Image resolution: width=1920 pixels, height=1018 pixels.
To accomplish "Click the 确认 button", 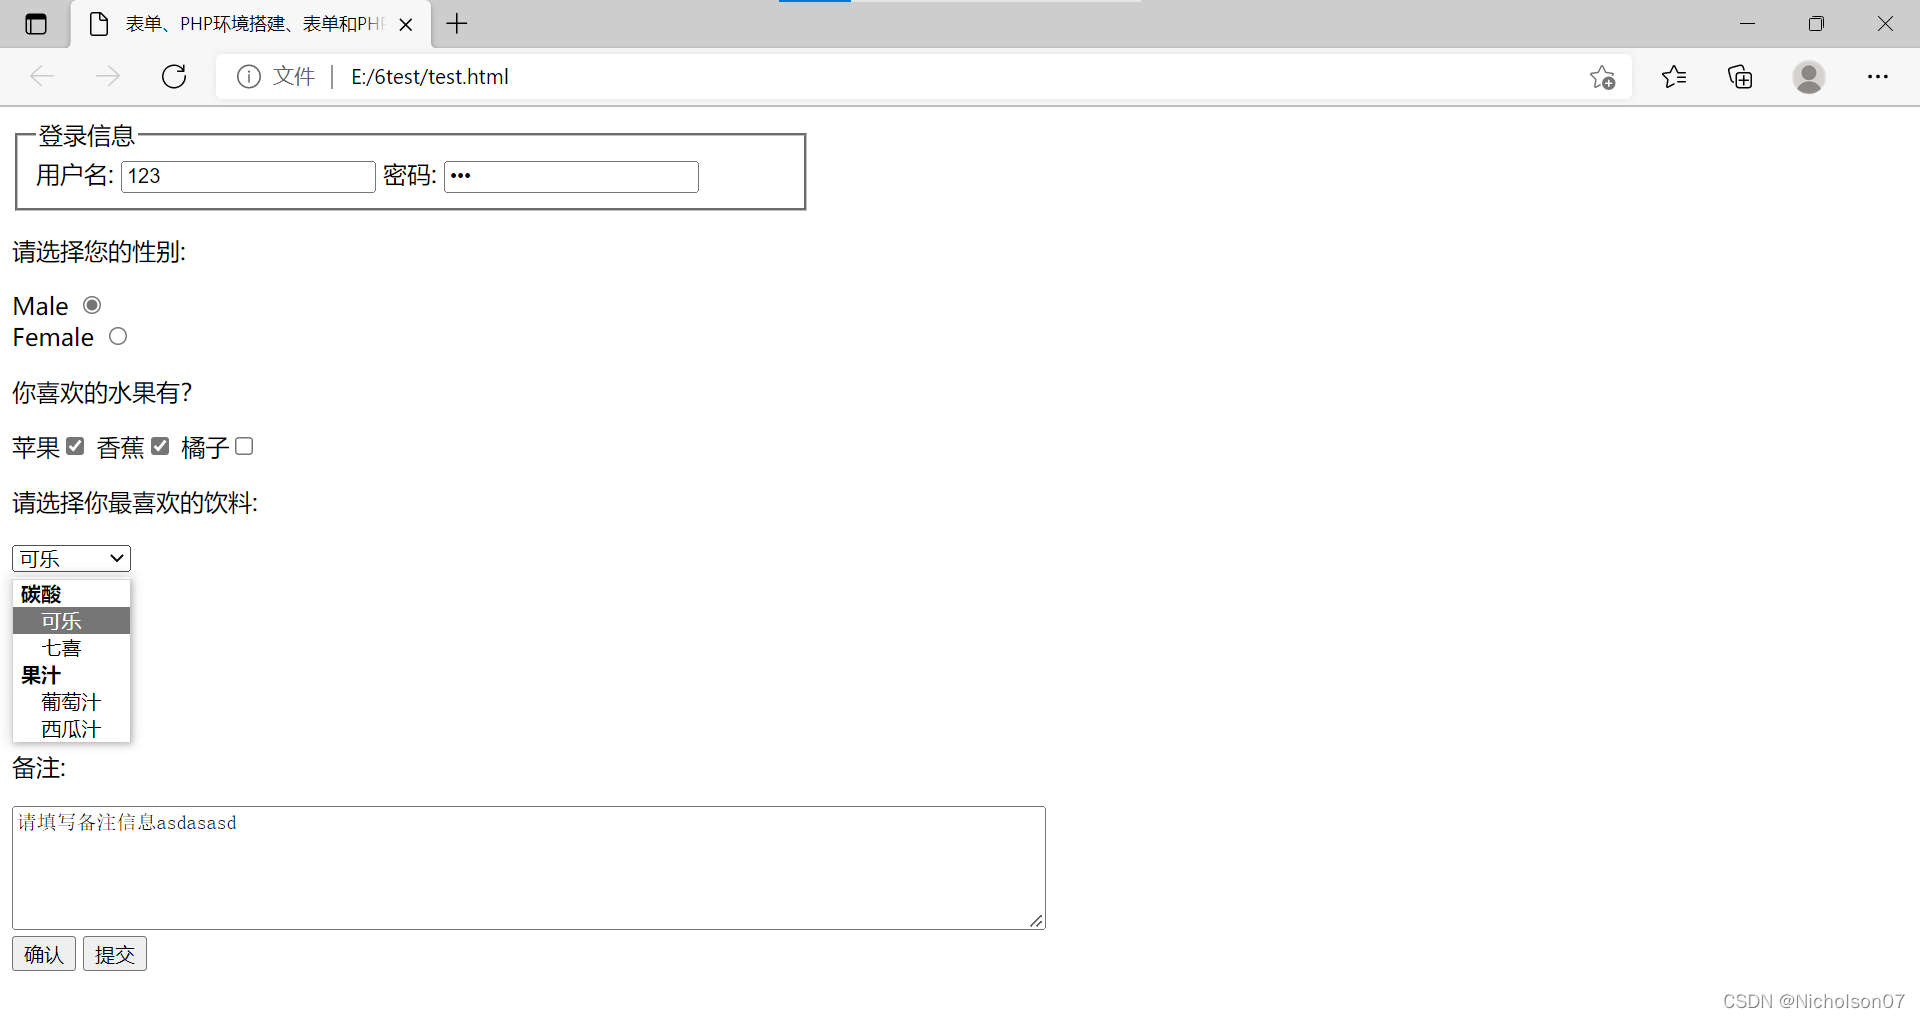I will (x=44, y=954).
